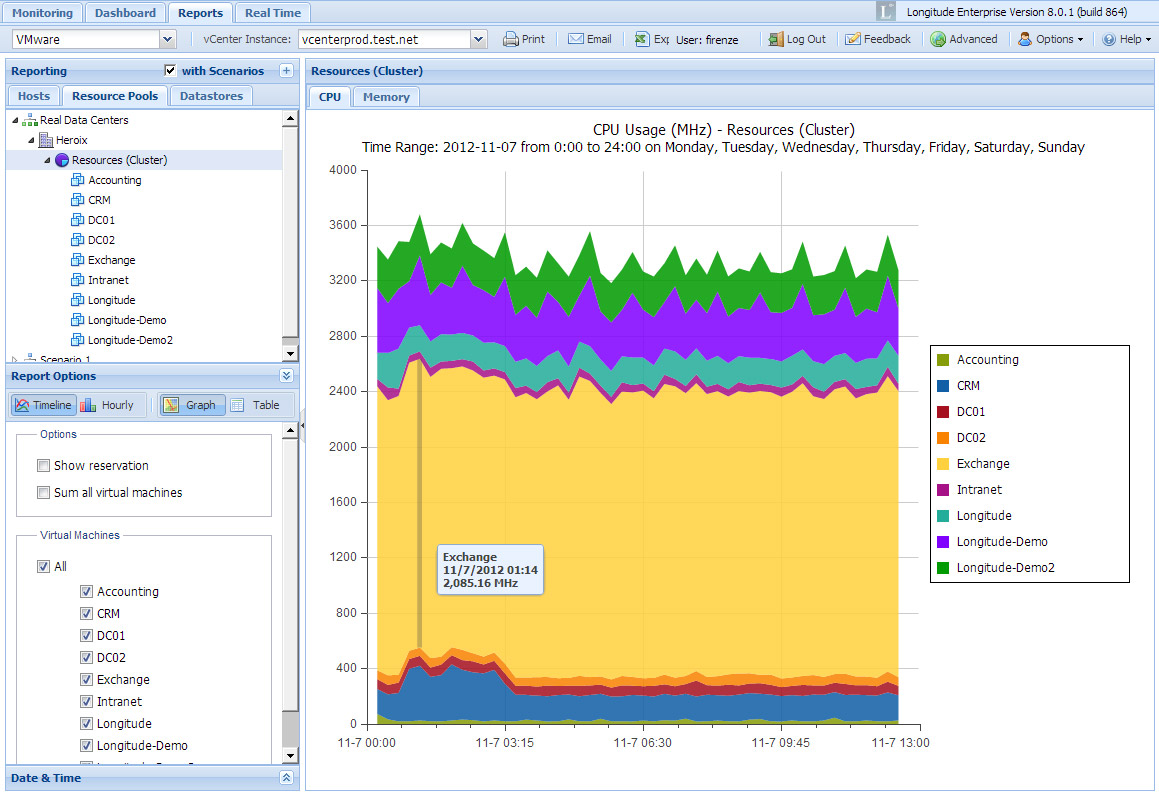This screenshot has height=795, width=1159.
Task: Click the Log Out toolbar icon
Action: point(776,39)
